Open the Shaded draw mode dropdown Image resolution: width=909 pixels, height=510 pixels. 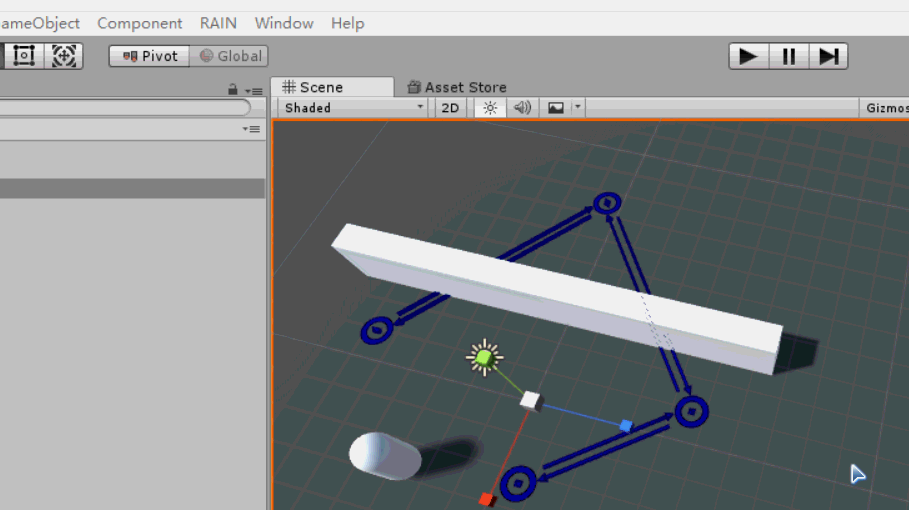coord(353,108)
